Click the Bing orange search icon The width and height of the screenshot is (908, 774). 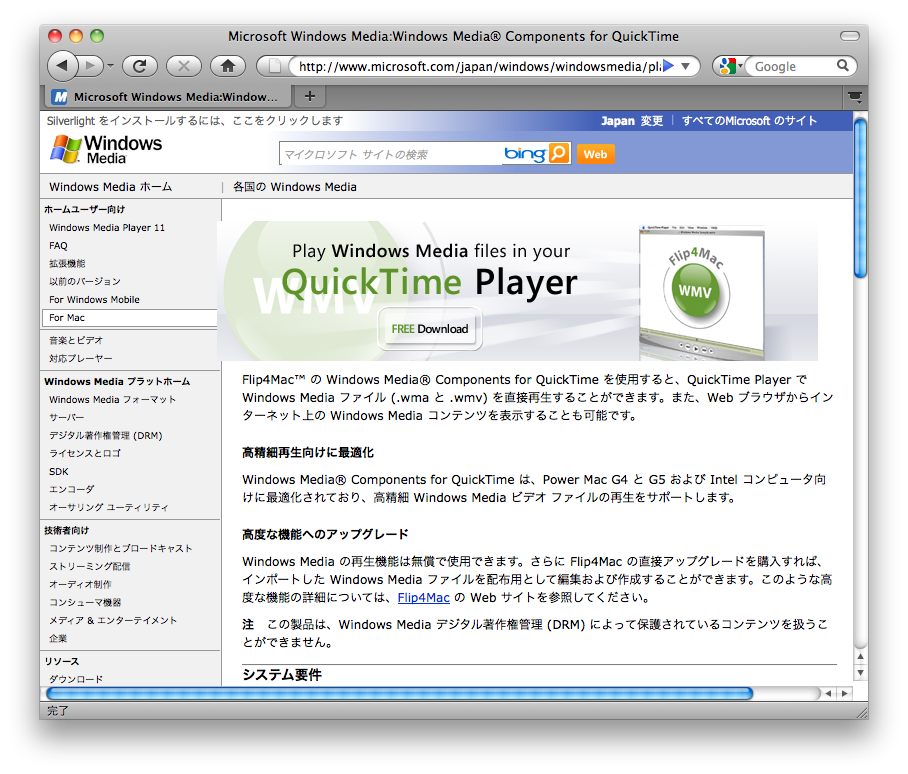(x=559, y=153)
